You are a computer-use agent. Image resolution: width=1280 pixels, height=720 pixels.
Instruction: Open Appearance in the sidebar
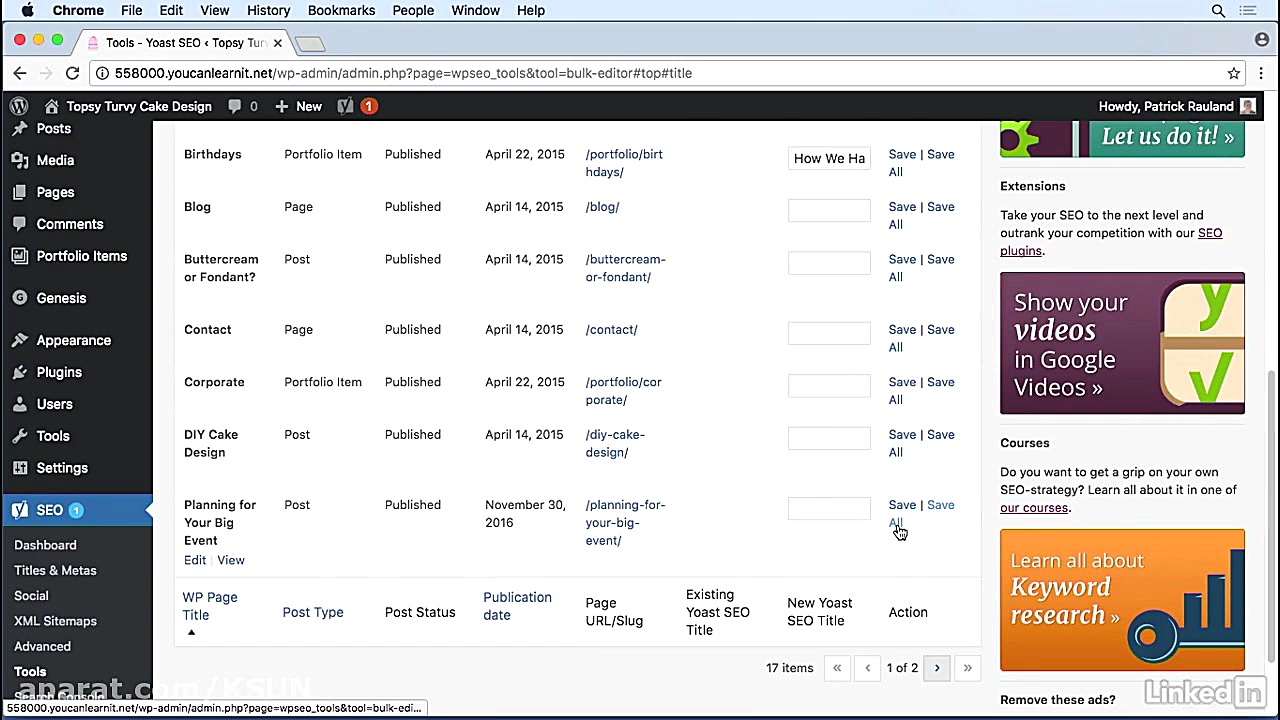point(74,340)
